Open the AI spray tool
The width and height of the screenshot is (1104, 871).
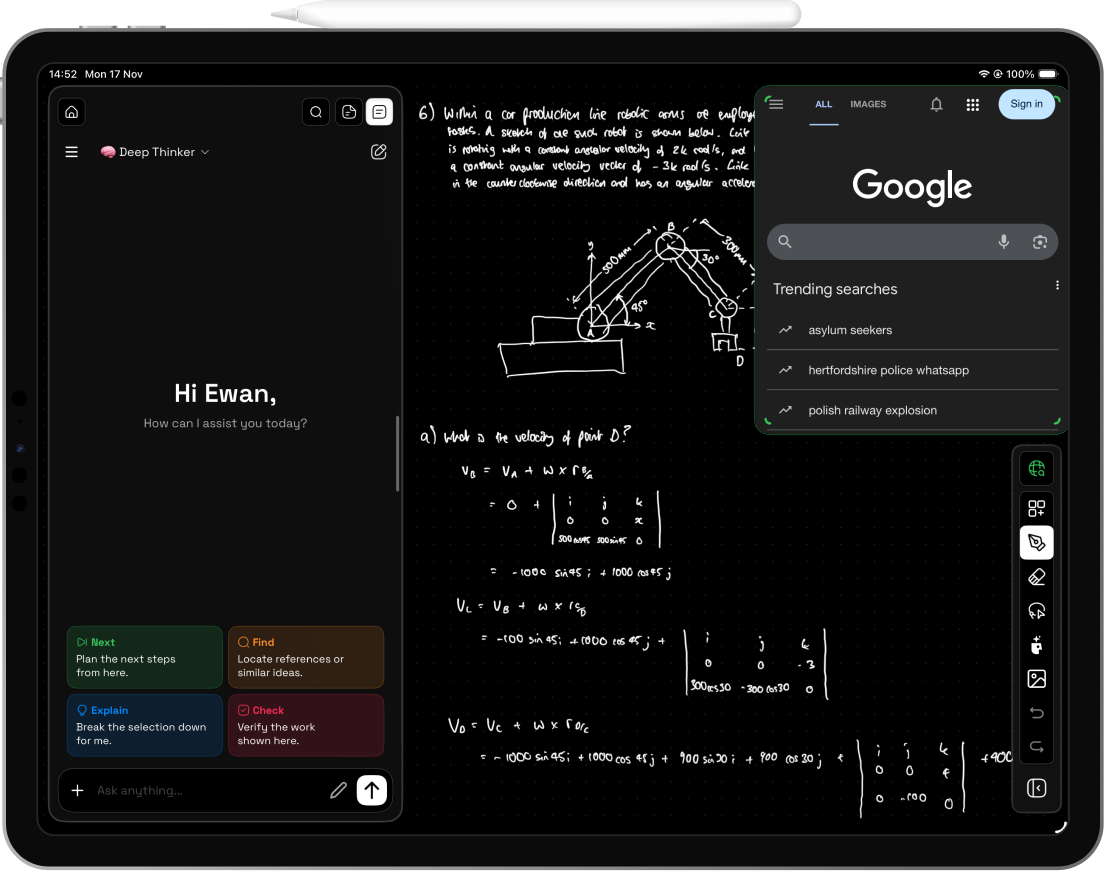point(1036,645)
